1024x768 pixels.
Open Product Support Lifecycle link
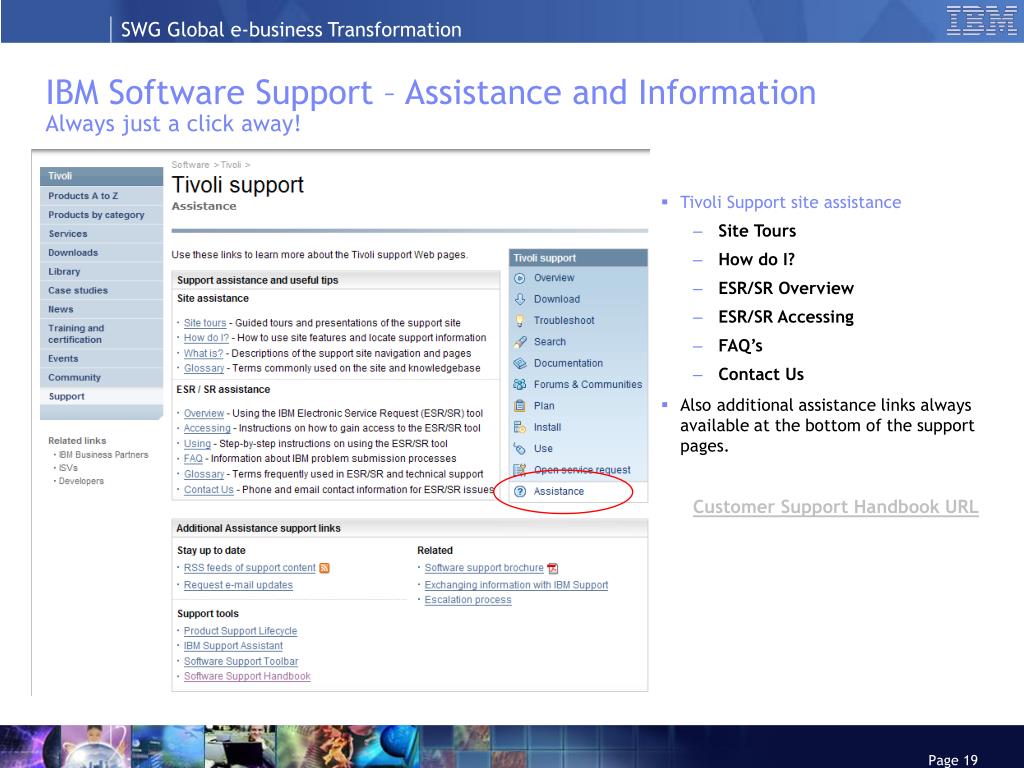point(240,631)
